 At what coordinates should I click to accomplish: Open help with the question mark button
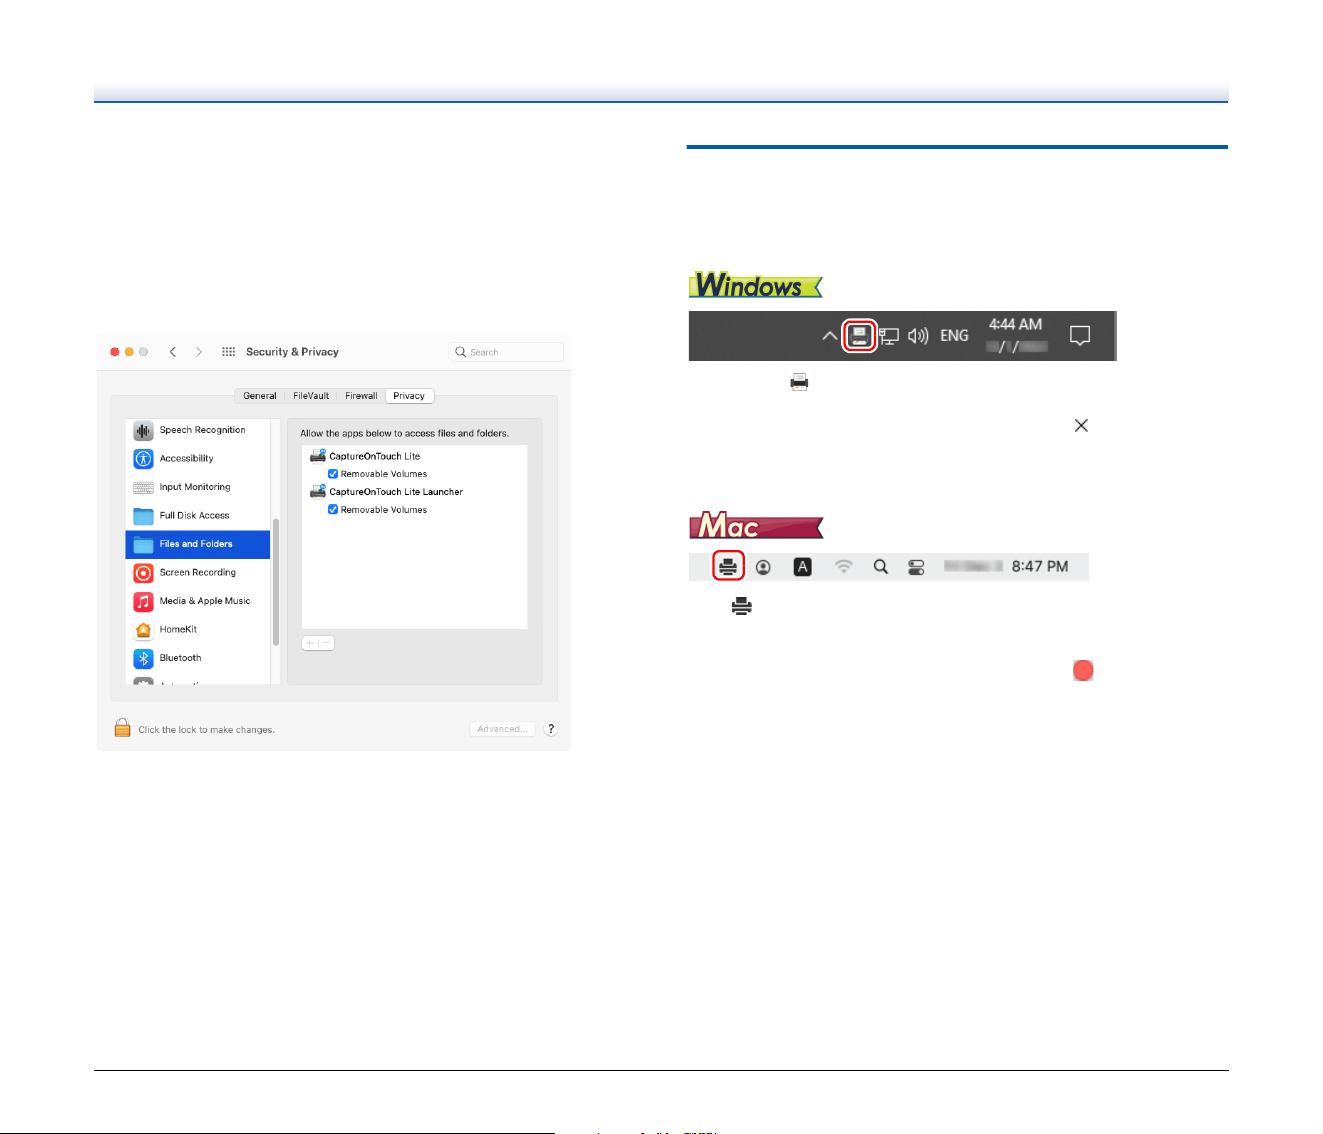[551, 729]
